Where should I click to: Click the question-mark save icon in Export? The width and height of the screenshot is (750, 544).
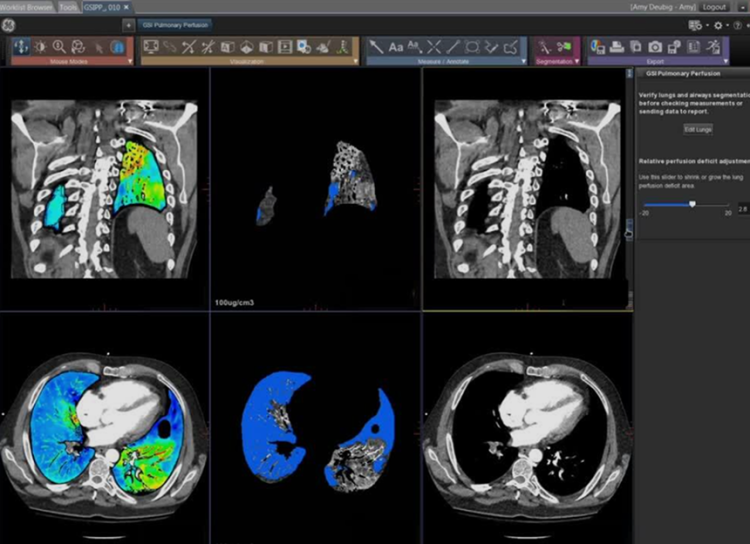674,47
